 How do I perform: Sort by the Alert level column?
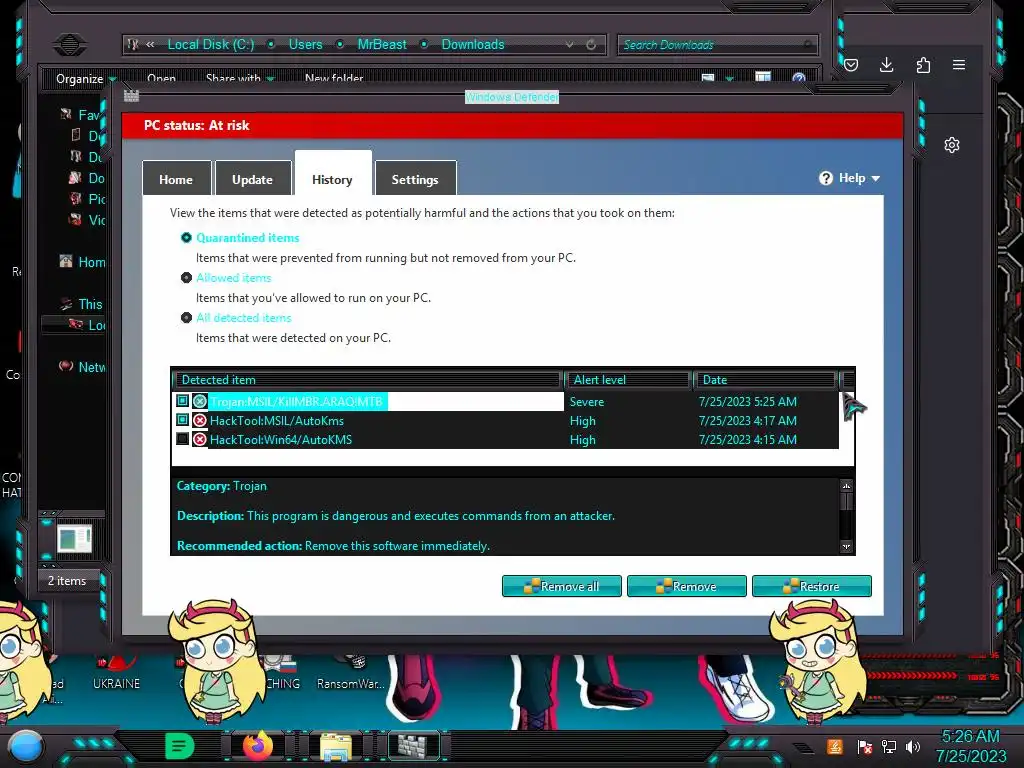[628, 379]
